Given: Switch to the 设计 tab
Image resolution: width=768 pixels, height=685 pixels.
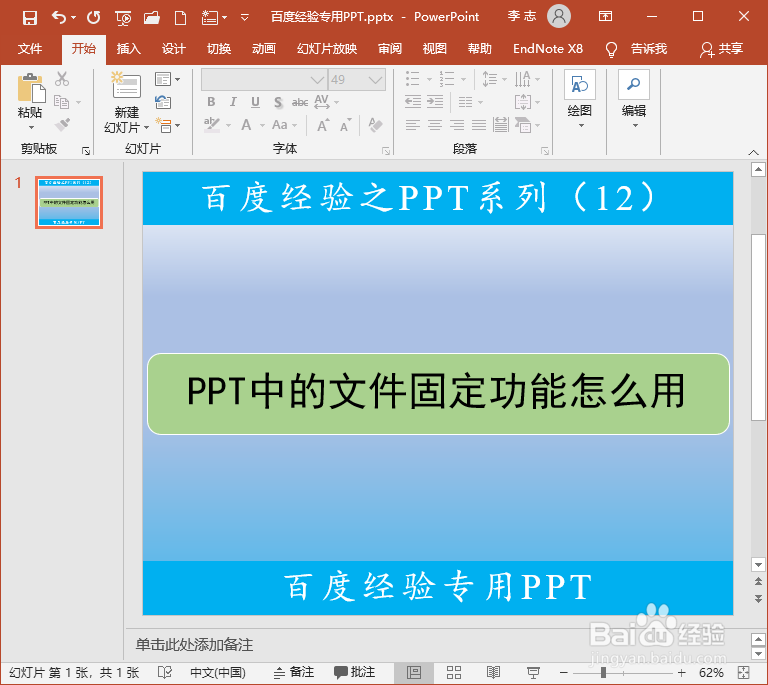Looking at the screenshot, I should coord(173,49).
